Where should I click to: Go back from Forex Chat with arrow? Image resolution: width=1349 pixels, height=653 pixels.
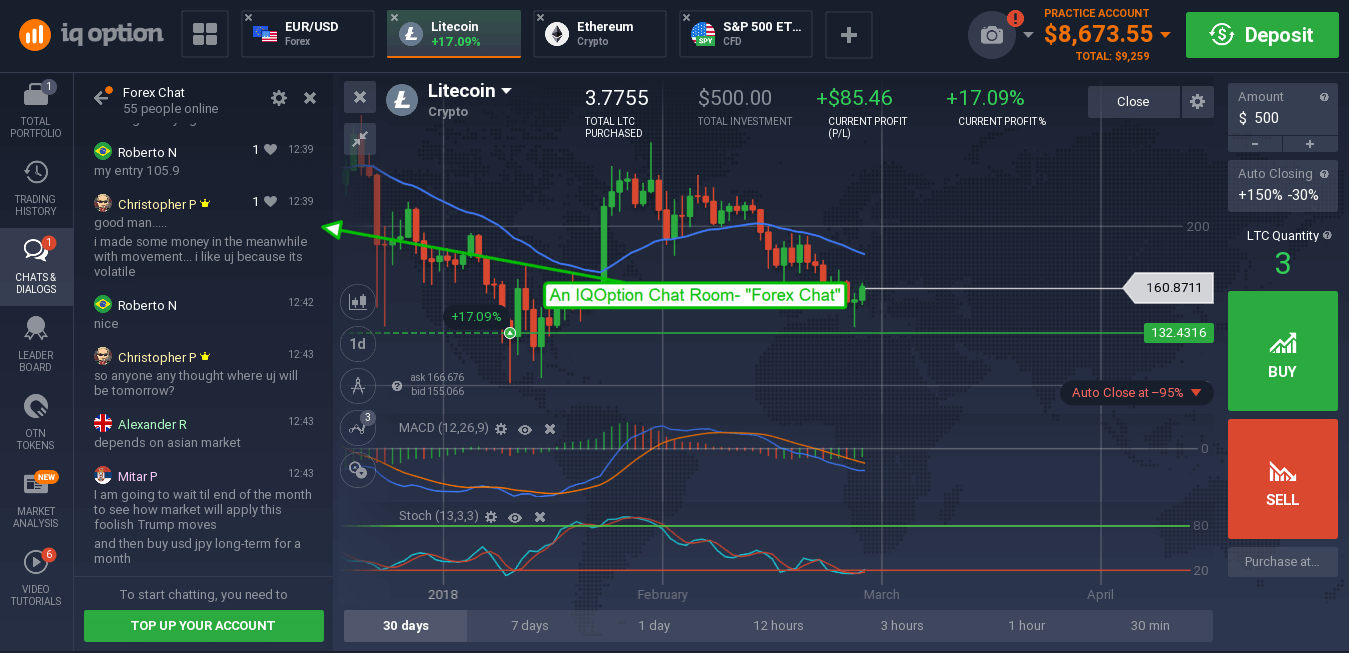101,98
